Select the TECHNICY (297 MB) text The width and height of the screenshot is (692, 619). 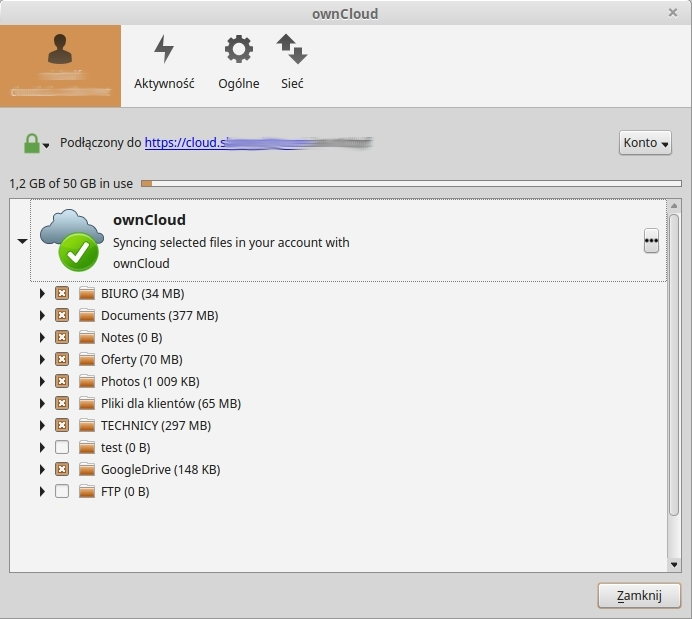pos(156,425)
